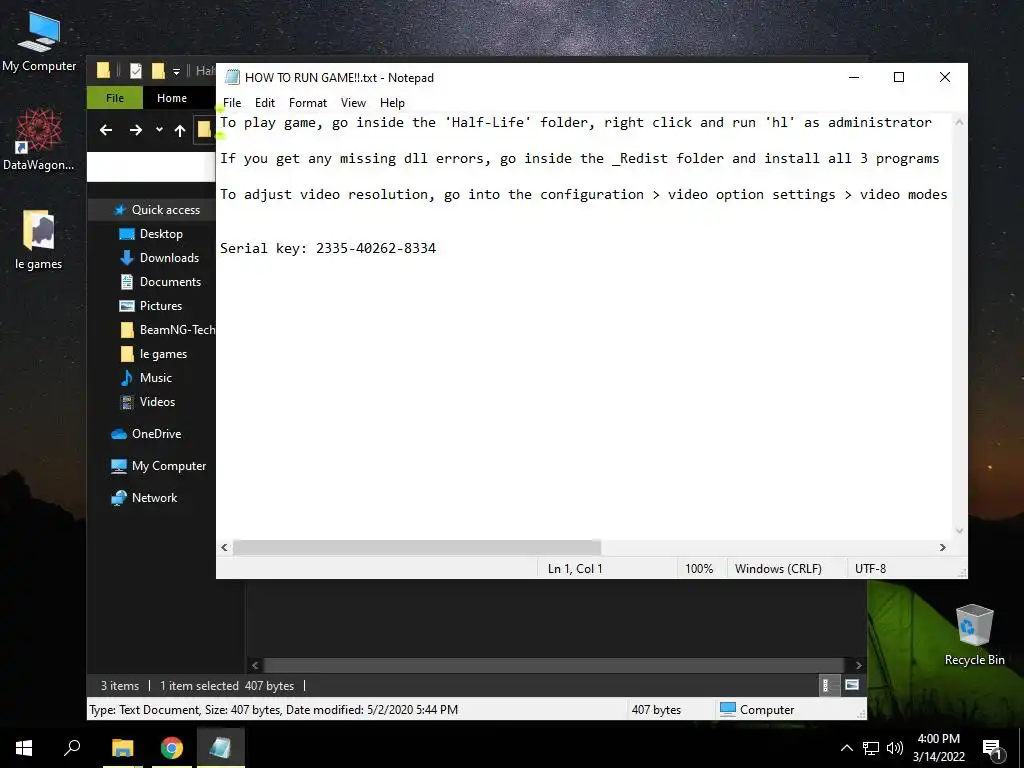This screenshot has width=1024, height=768.
Task: Click the New folder quick access icon in Explorer
Action: [158, 71]
